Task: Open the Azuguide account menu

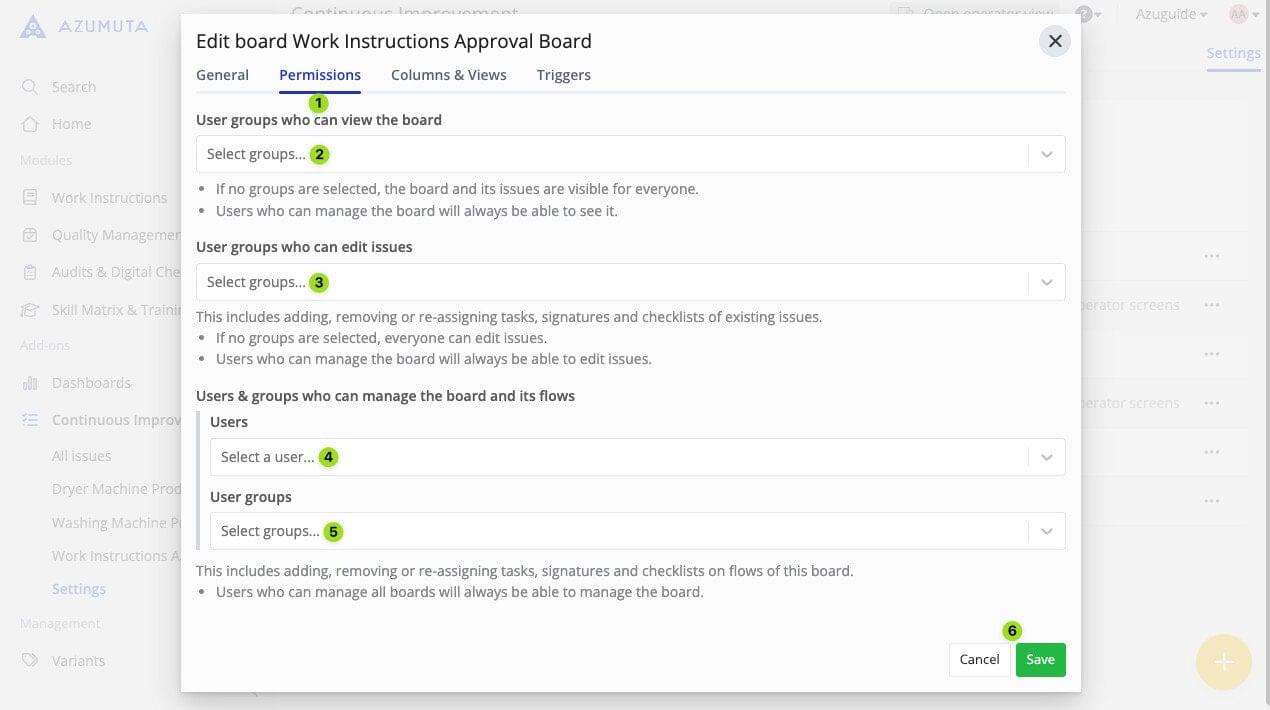Action: click(1171, 14)
